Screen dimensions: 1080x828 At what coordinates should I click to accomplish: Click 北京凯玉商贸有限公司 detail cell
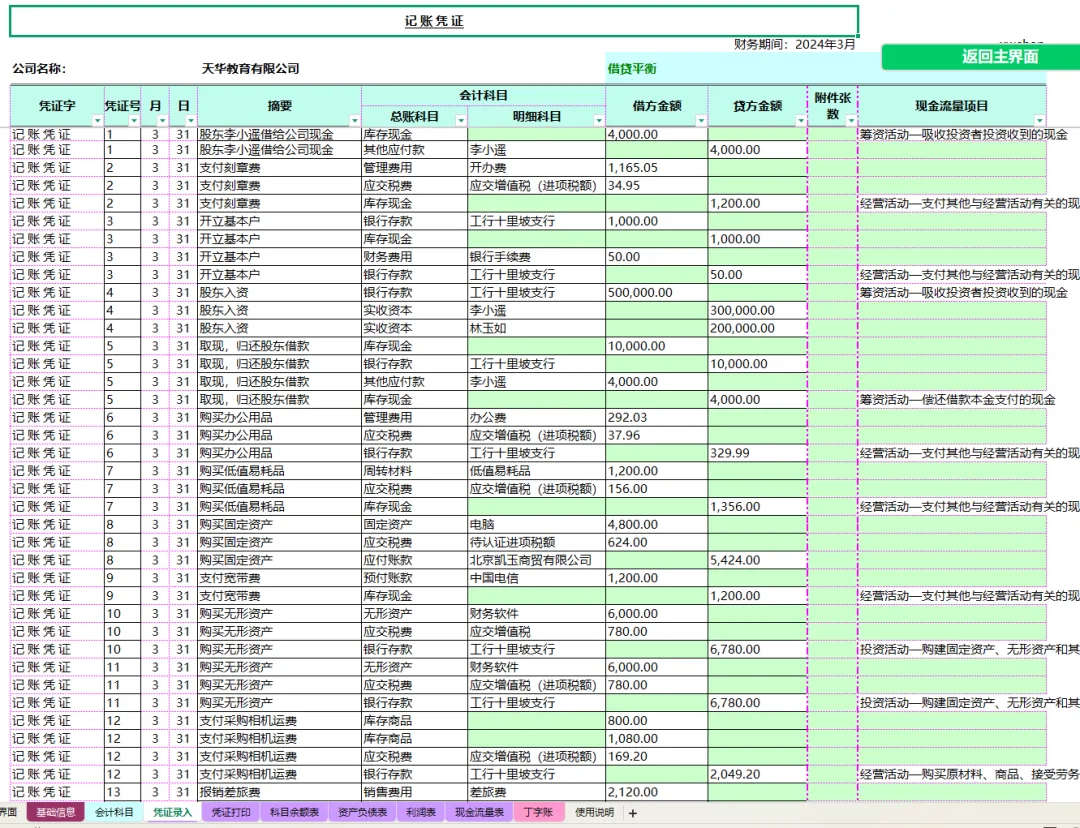coord(537,560)
